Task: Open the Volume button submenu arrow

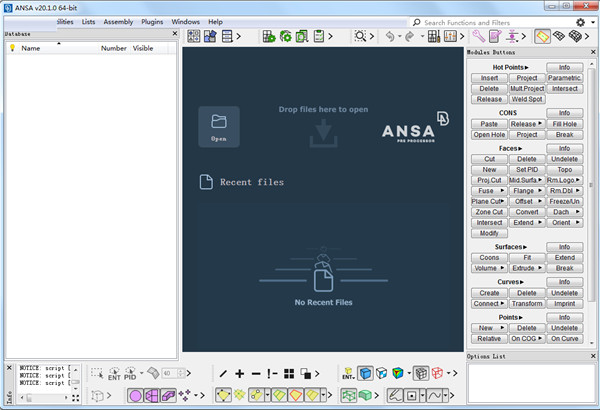Action: coord(502,268)
